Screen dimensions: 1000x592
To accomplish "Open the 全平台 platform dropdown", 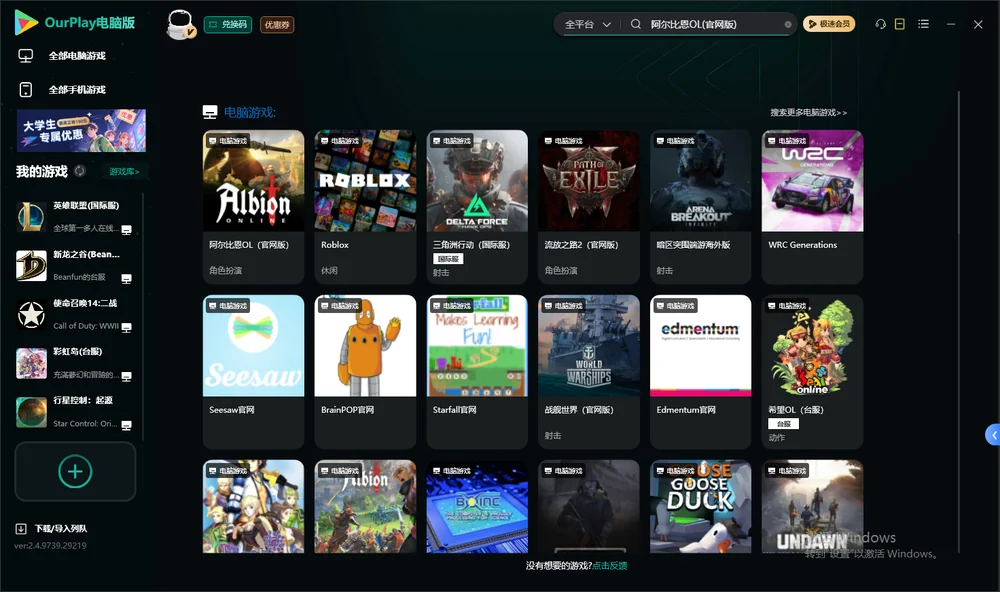I will pos(587,24).
